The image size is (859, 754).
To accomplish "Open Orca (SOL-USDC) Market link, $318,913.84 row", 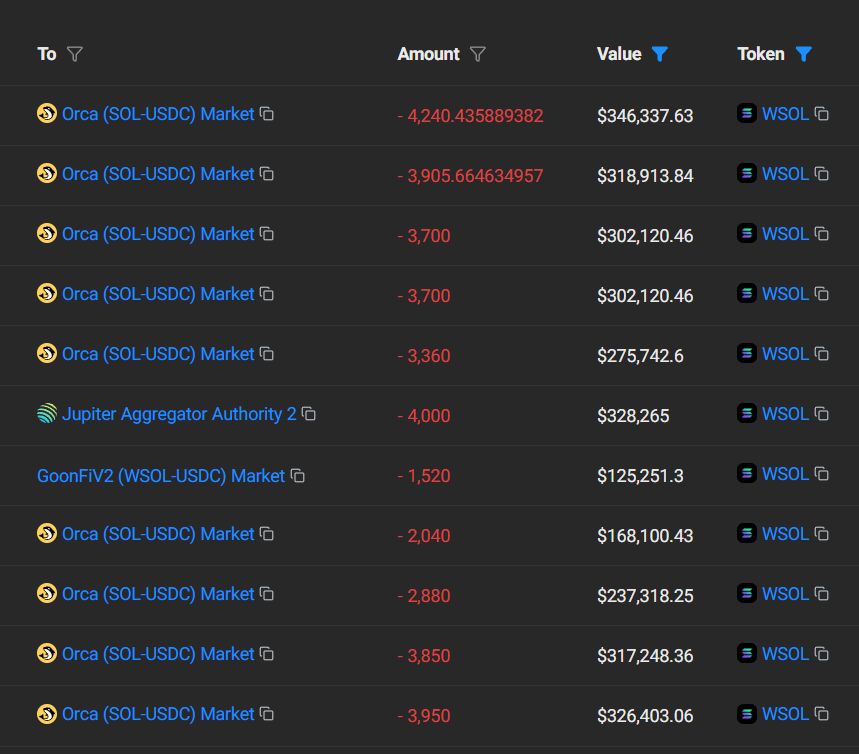I will tap(158, 174).
